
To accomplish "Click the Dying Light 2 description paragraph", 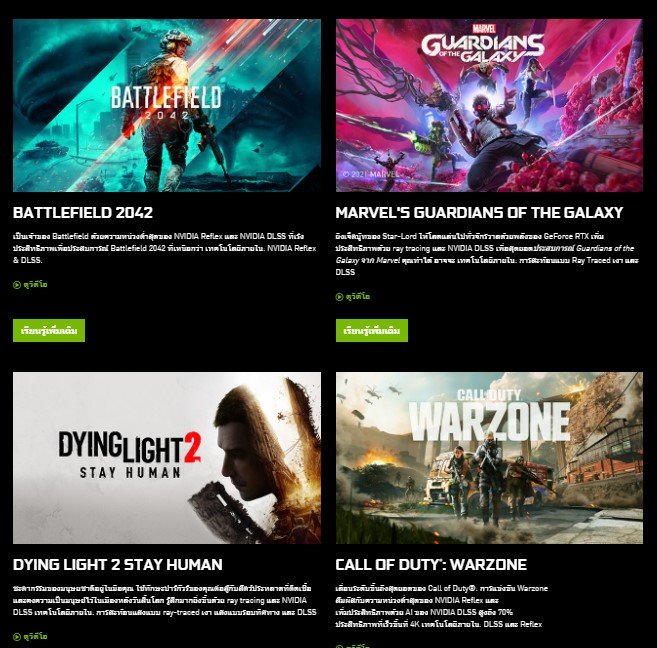I will point(165,600).
